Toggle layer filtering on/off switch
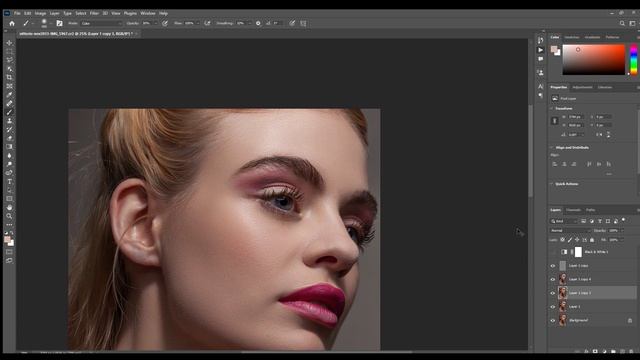Viewport: 640px width, 360px height. click(623, 220)
